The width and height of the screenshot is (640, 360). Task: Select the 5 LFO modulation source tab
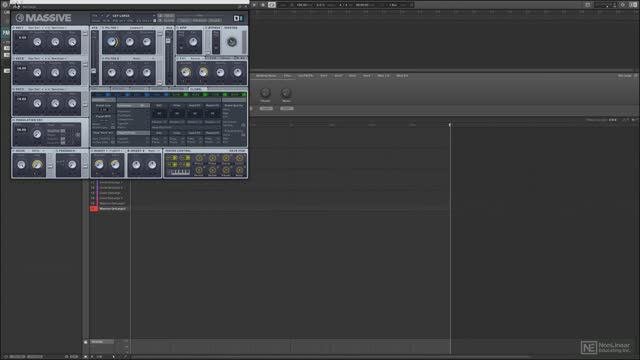click(178, 95)
